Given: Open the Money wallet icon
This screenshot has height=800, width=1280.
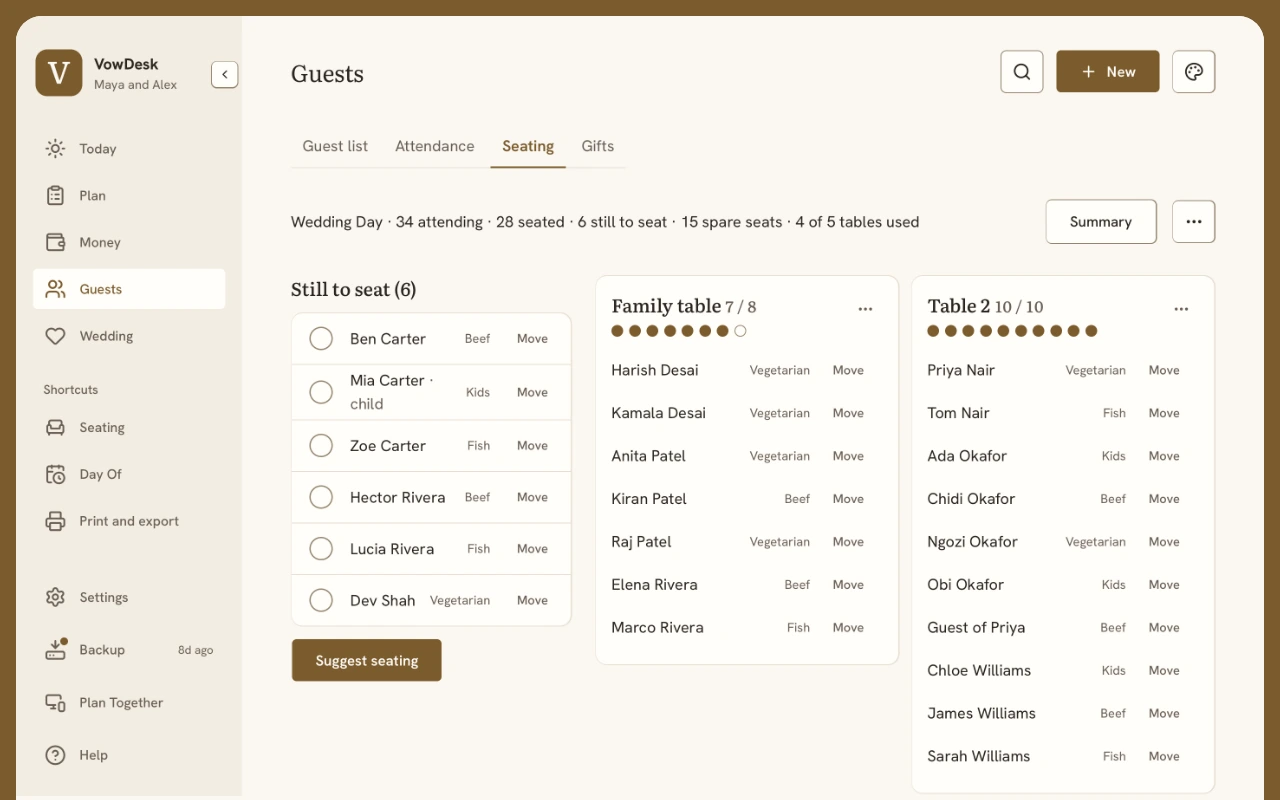Looking at the screenshot, I should coord(56,243).
